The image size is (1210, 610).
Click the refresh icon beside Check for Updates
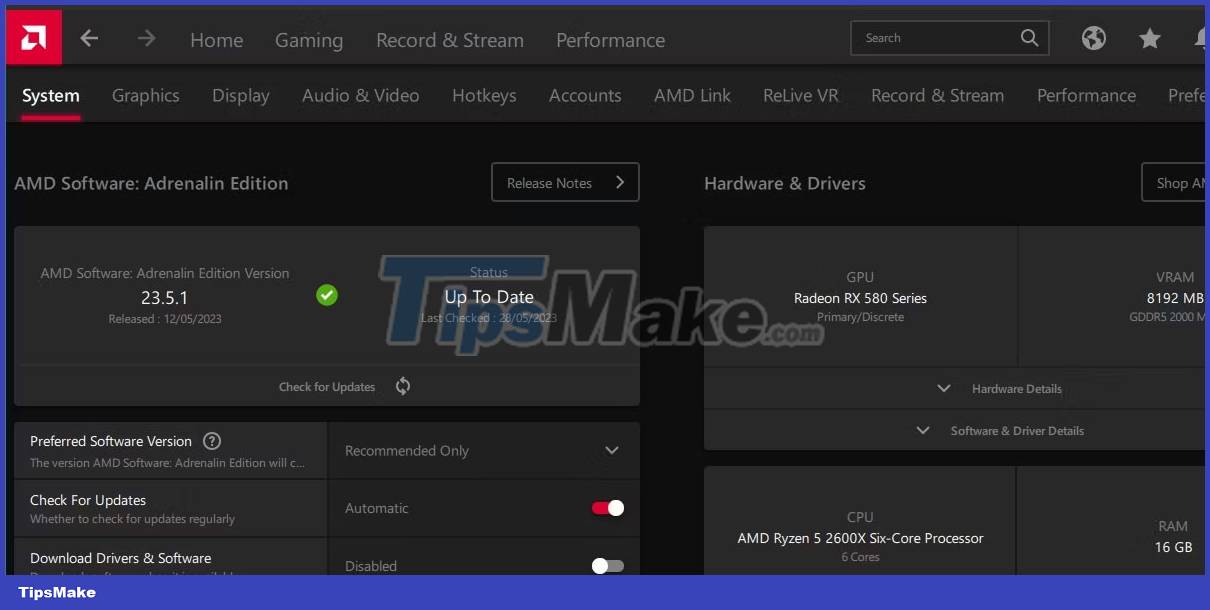[402, 386]
